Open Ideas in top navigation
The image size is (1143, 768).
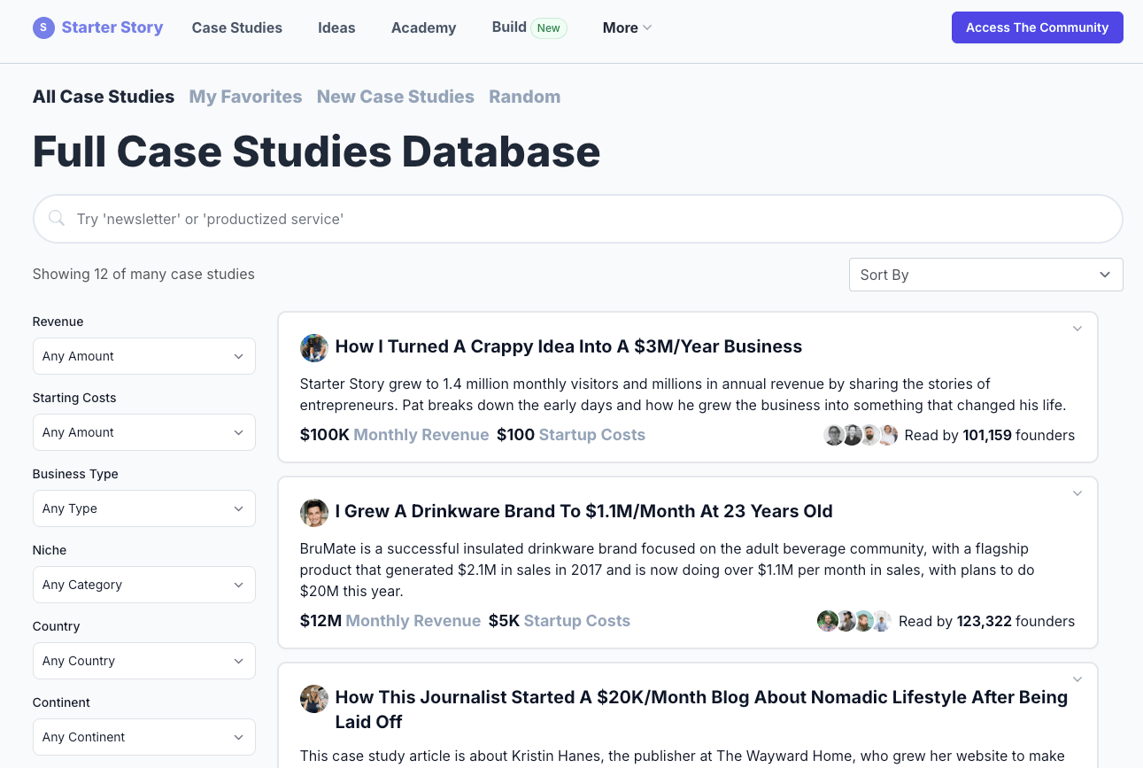point(336,28)
